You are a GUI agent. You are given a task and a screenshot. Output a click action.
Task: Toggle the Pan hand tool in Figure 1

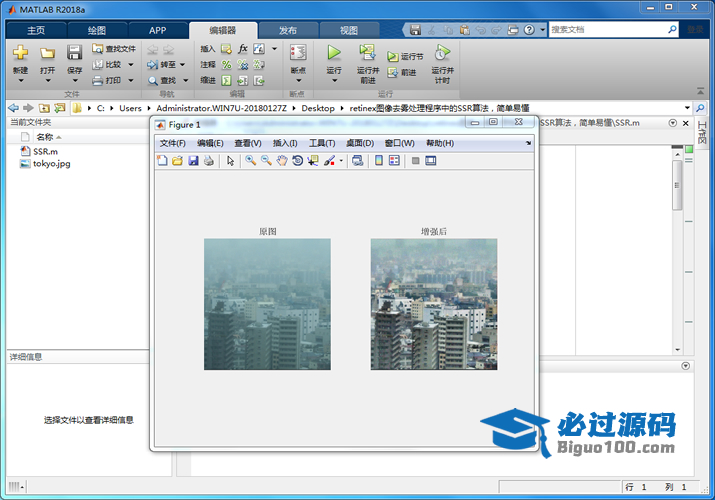[x=282, y=161]
